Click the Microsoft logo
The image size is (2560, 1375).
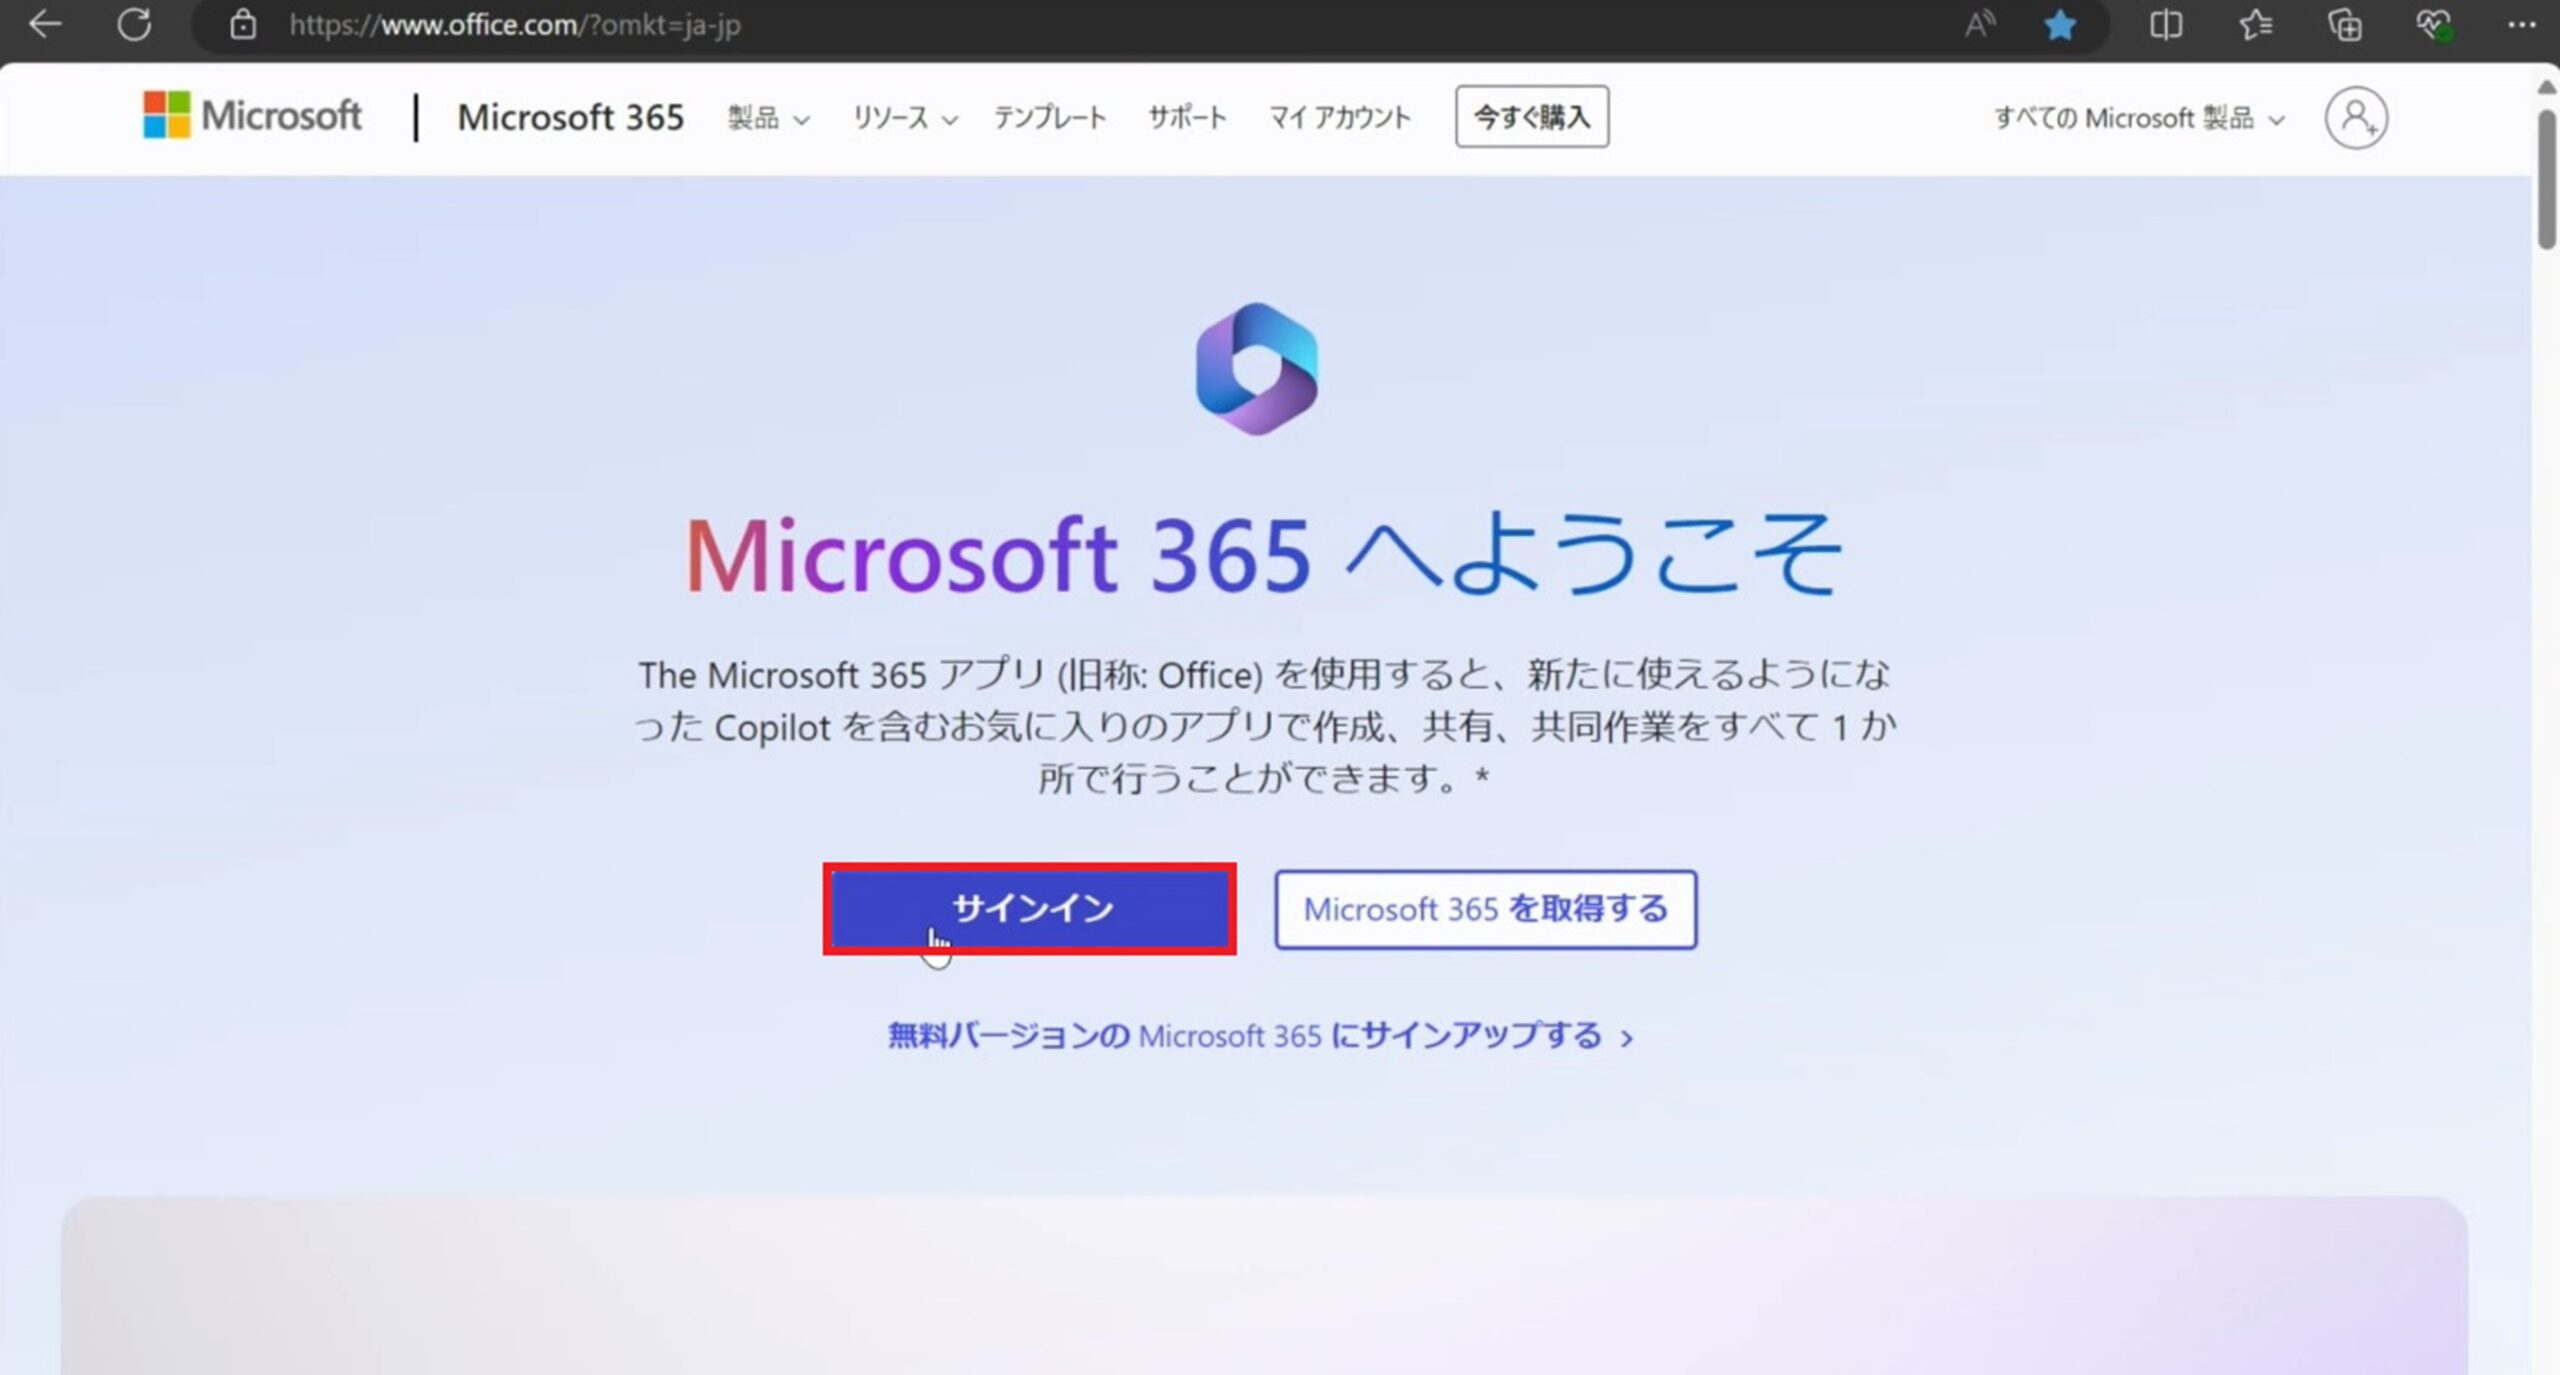point(252,115)
